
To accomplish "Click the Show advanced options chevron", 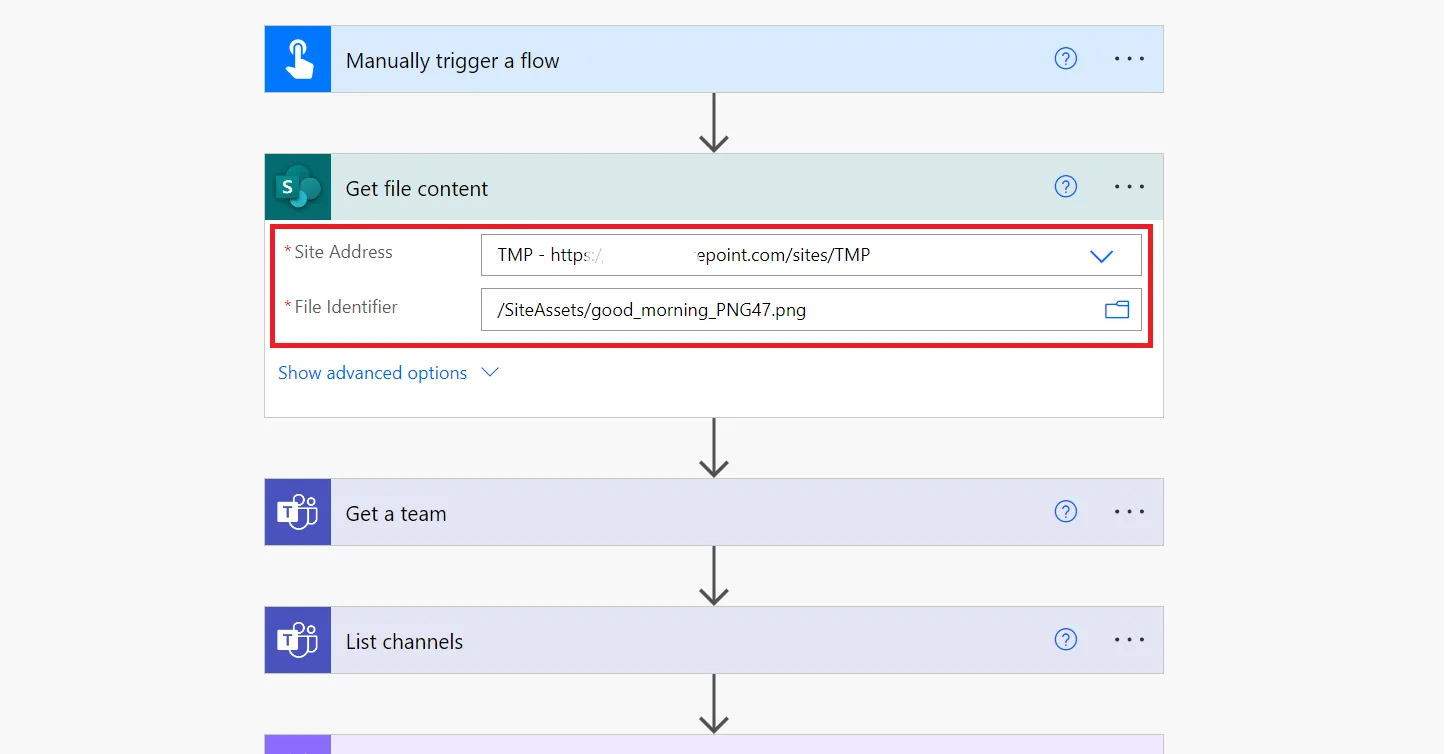I will [489, 372].
